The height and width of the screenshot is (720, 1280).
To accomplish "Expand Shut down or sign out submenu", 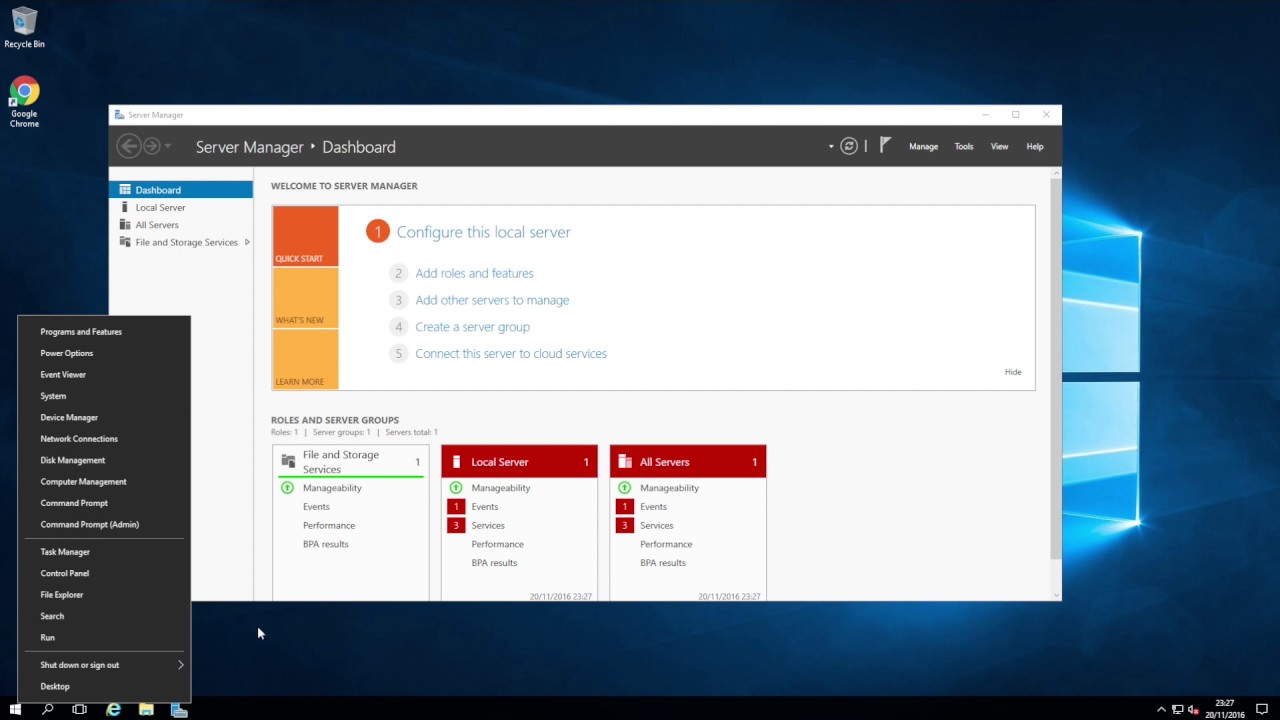I will pyautogui.click(x=181, y=665).
